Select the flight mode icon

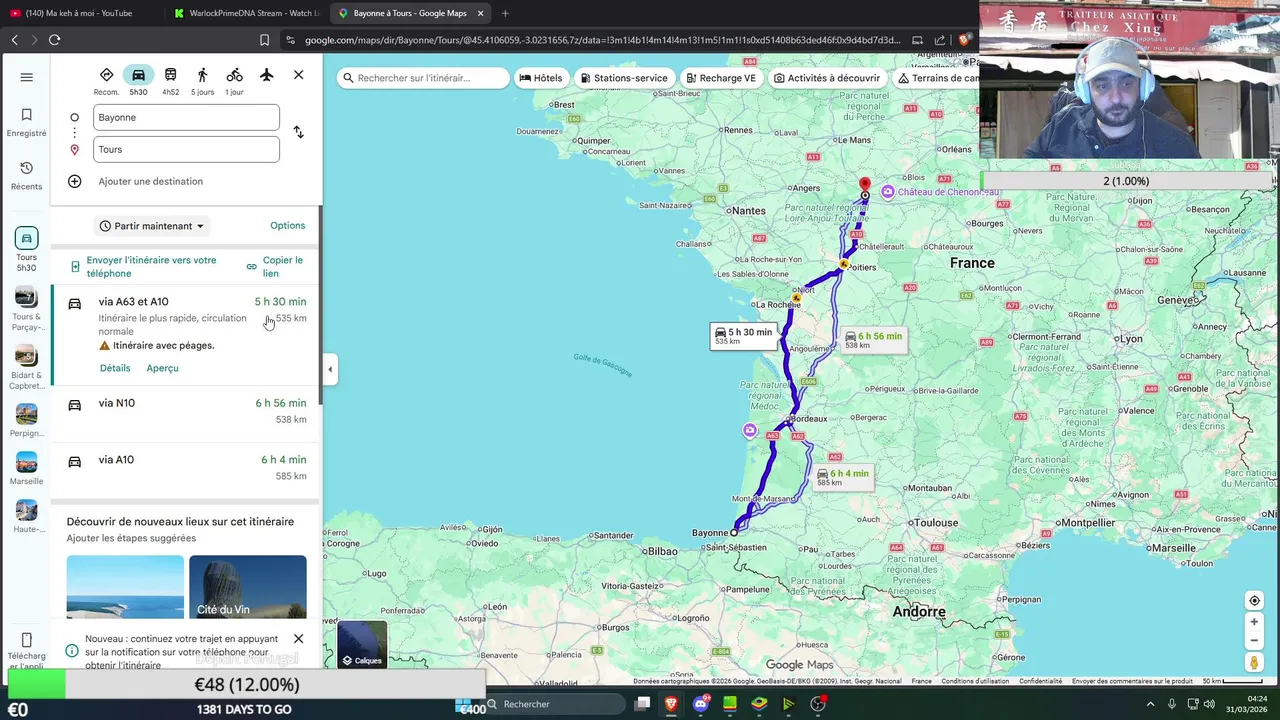(x=266, y=75)
